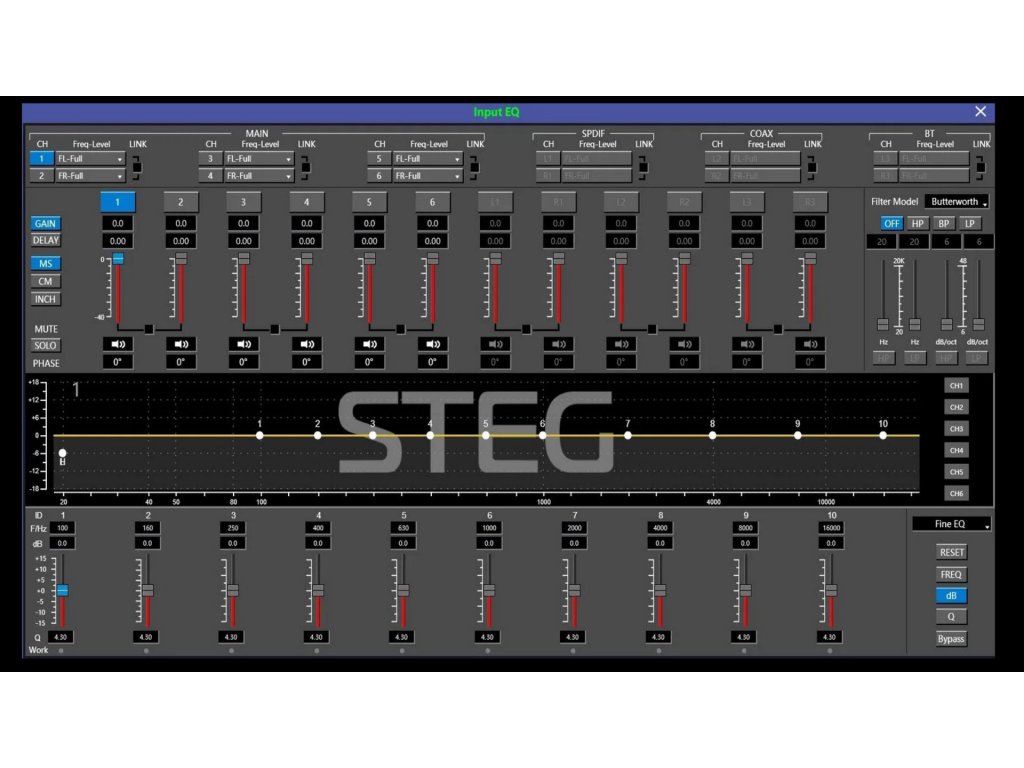Mute channel 5 with its speaker icon

(370, 344)
